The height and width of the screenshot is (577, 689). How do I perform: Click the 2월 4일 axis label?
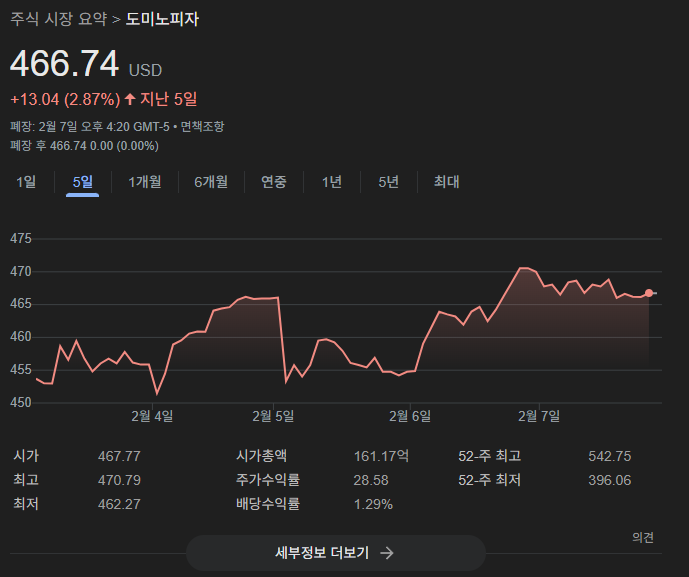[152, 416]
